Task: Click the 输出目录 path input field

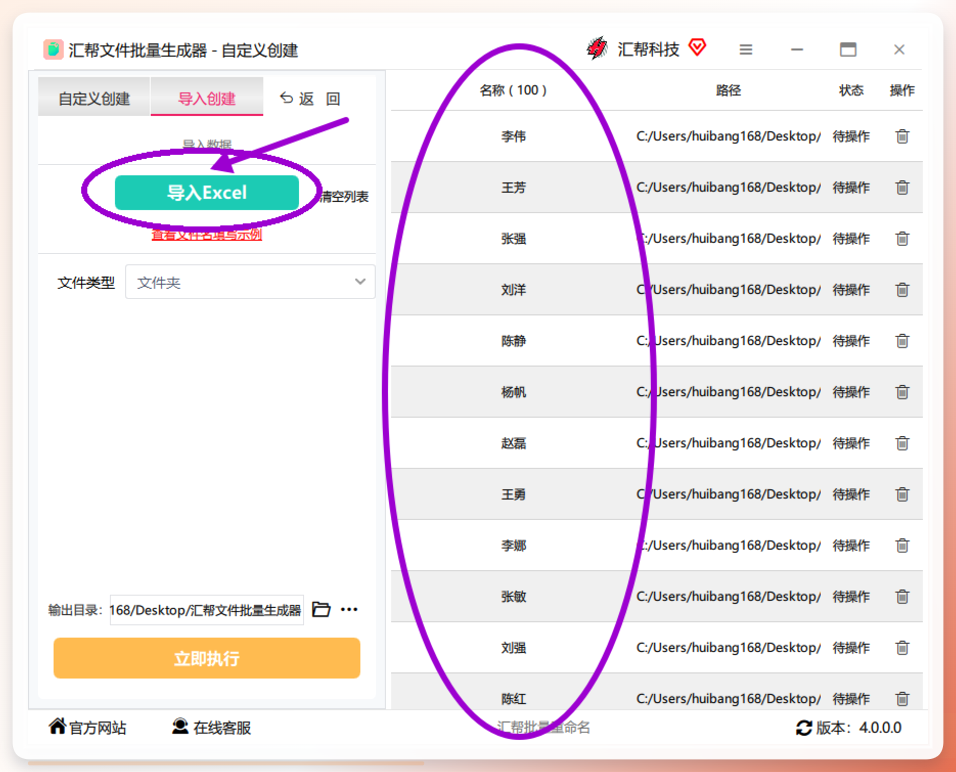Action: point(206,610)
